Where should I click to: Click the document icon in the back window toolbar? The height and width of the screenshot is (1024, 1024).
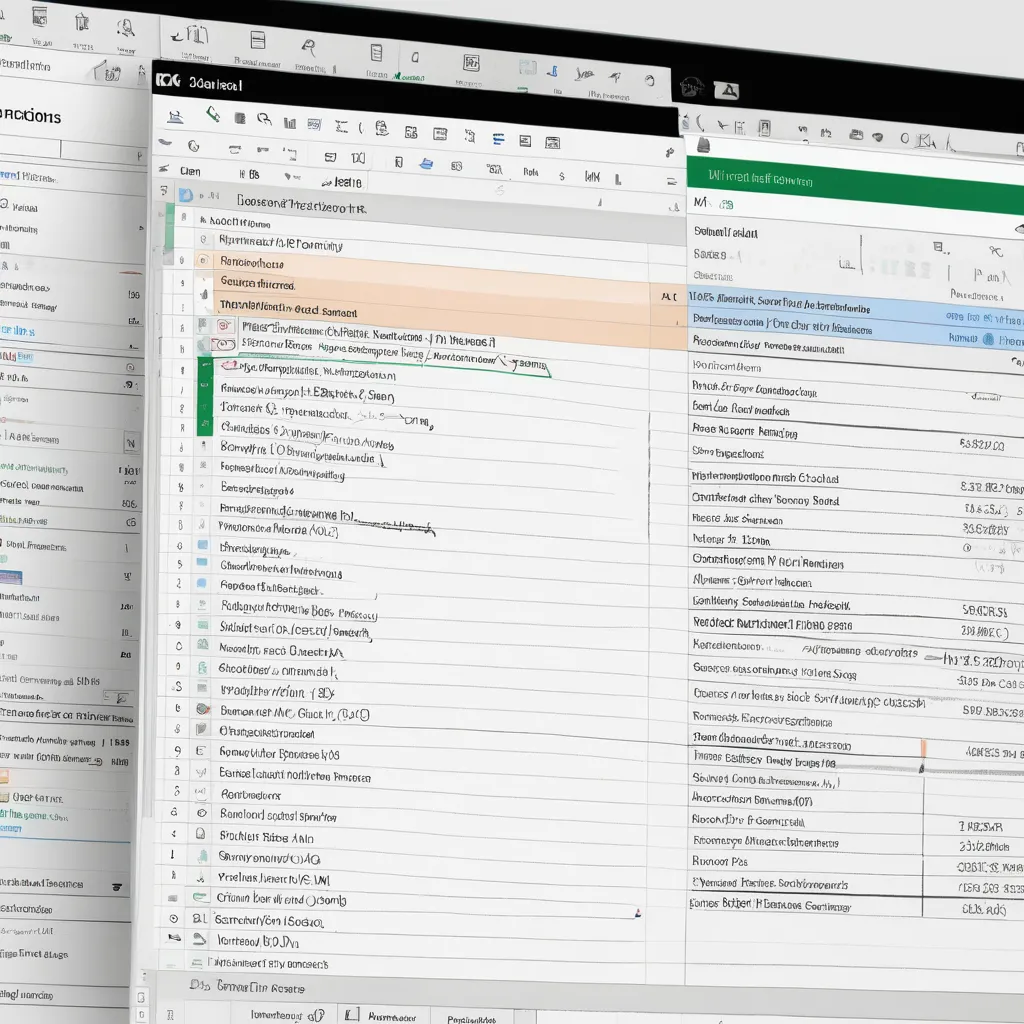(376, 52)
